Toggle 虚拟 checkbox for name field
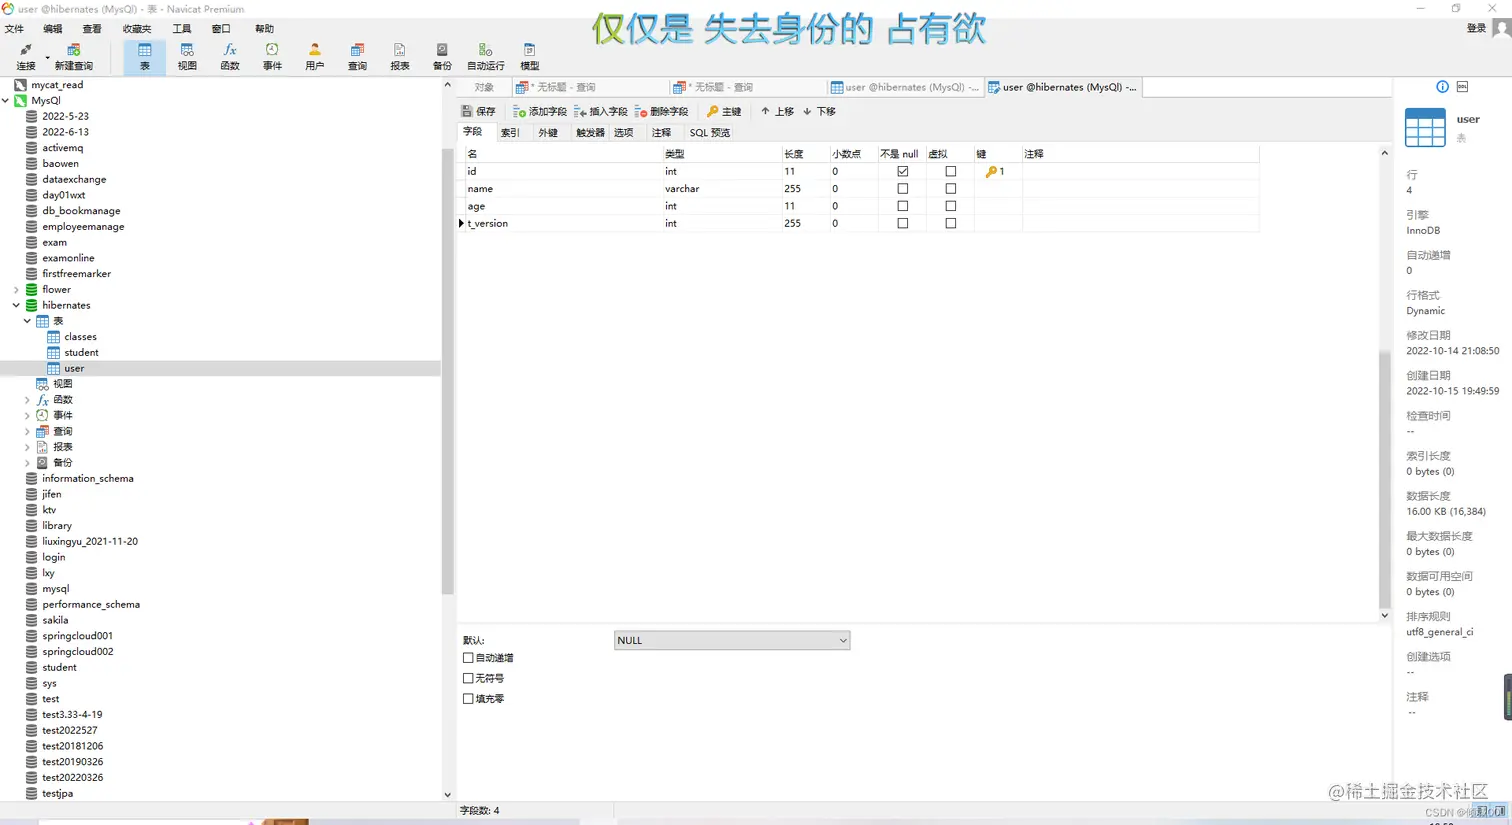The width and height of the screenshot is (1512, 825). [x=951, y=188]
